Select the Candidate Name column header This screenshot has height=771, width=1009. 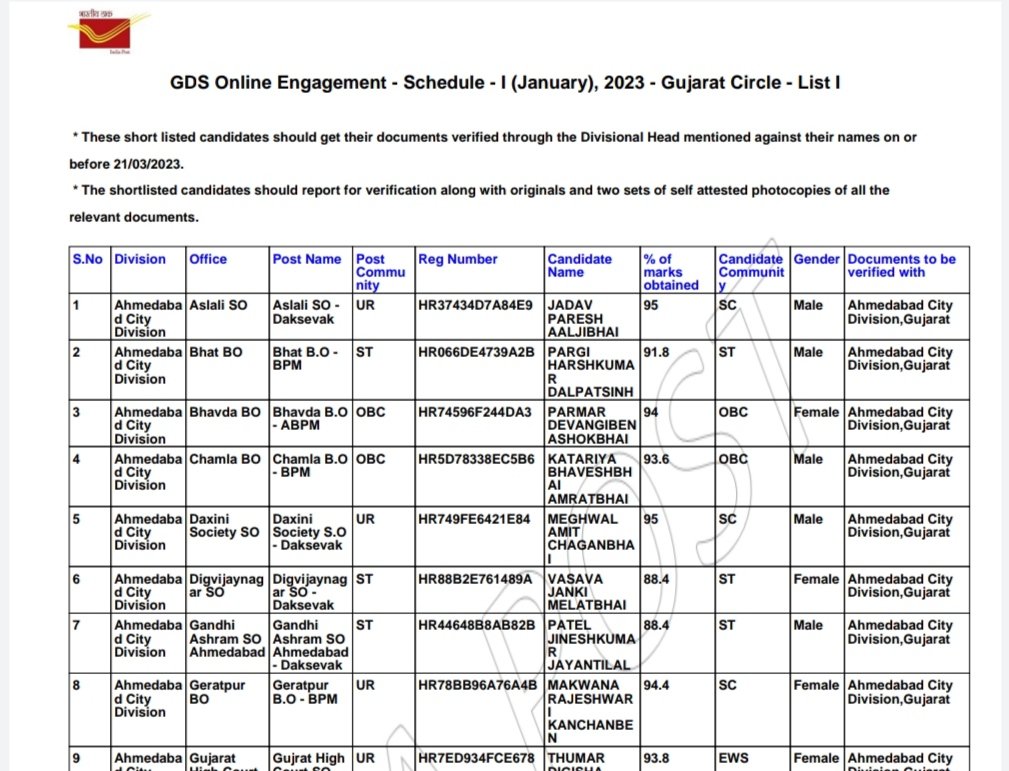click(x=579, y=265)
